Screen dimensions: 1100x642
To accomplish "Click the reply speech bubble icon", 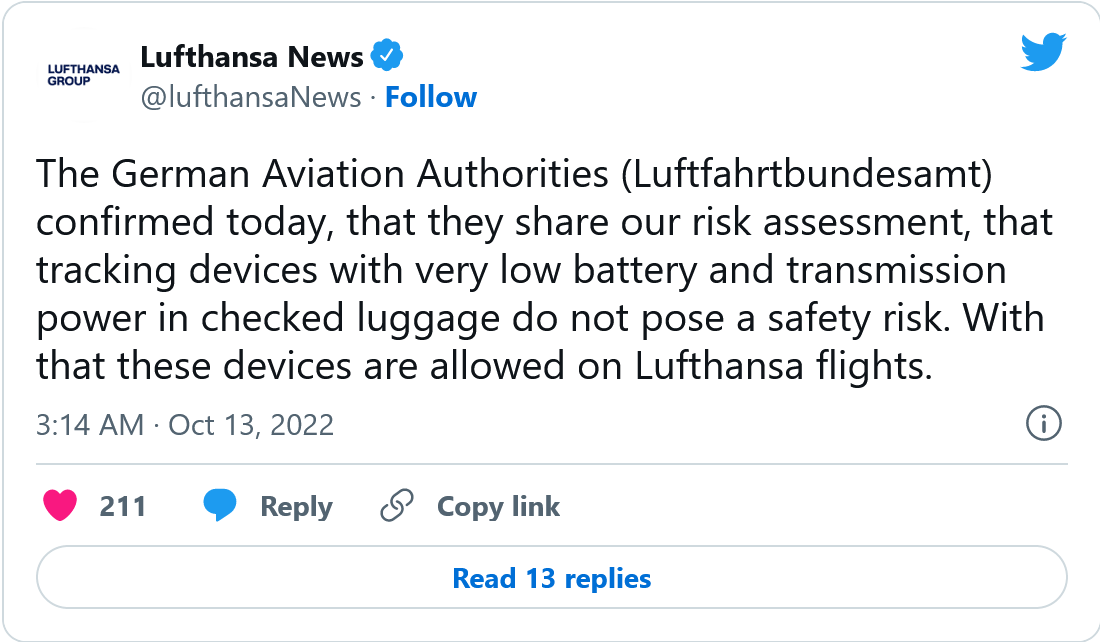I will (x=220, y=506).
